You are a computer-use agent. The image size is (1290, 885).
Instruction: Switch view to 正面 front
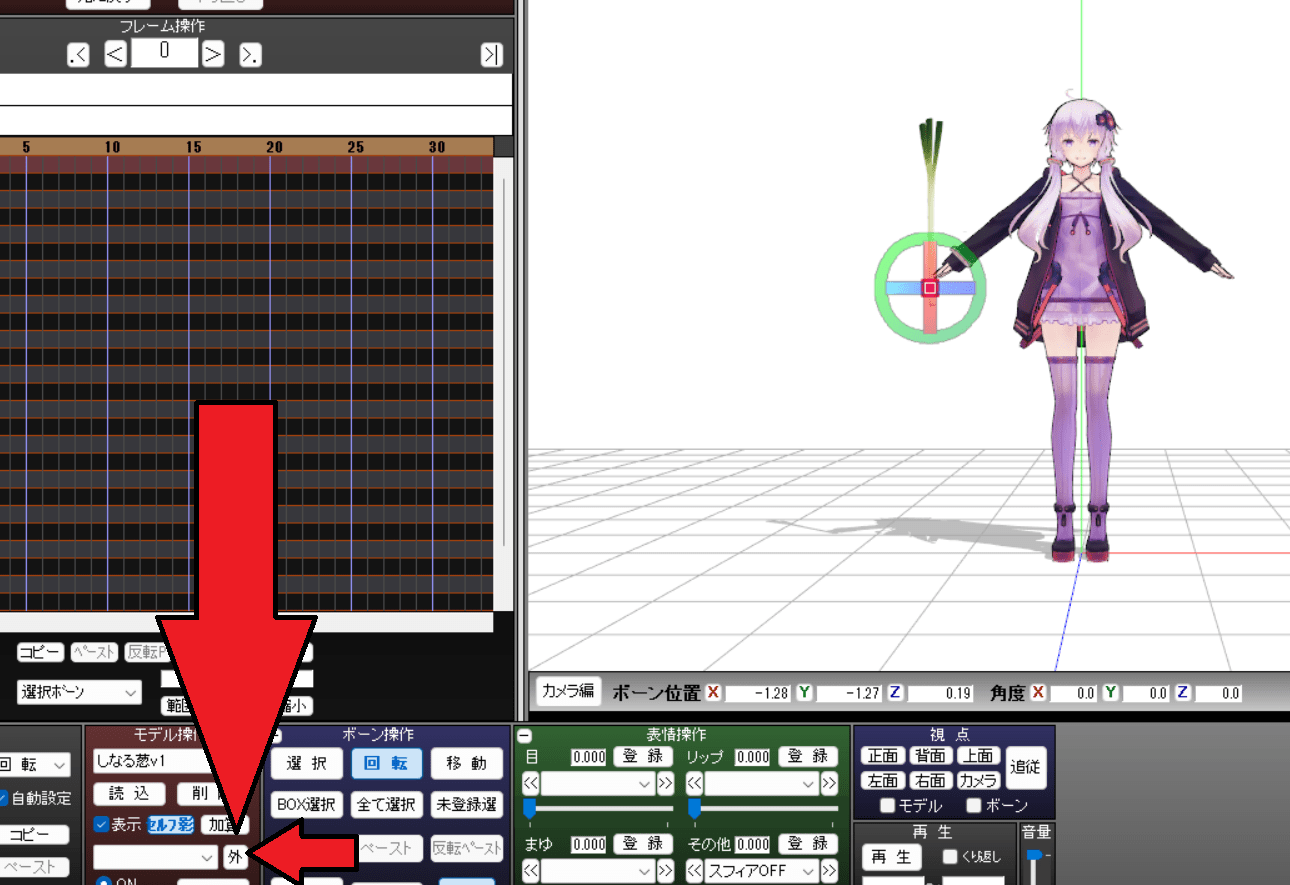882,756
